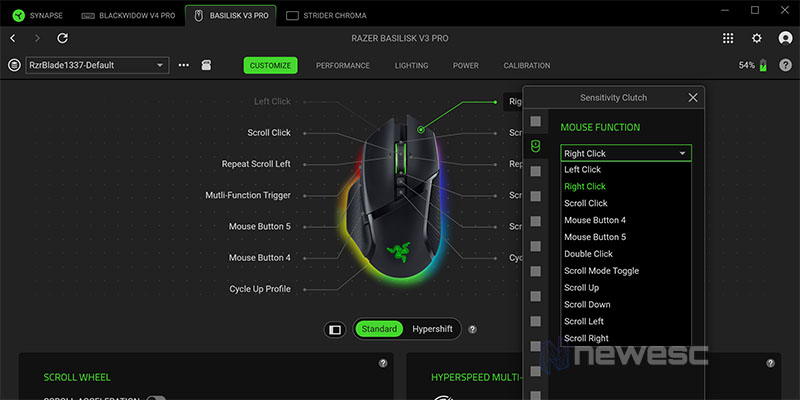Close the Sensitivity Clutch panel
The height and width of the screenshot is (400, 800).
click(x=693, y=98)
